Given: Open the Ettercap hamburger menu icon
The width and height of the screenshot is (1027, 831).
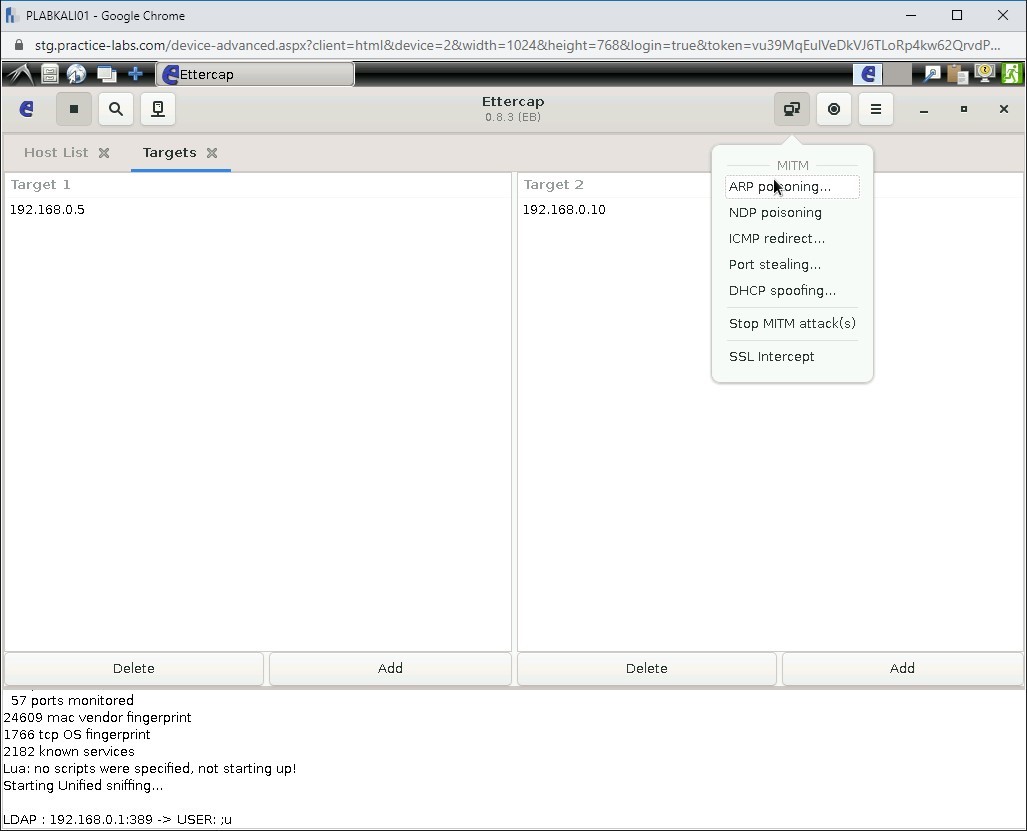Looking at the screenshot, I should click(875, 109).
